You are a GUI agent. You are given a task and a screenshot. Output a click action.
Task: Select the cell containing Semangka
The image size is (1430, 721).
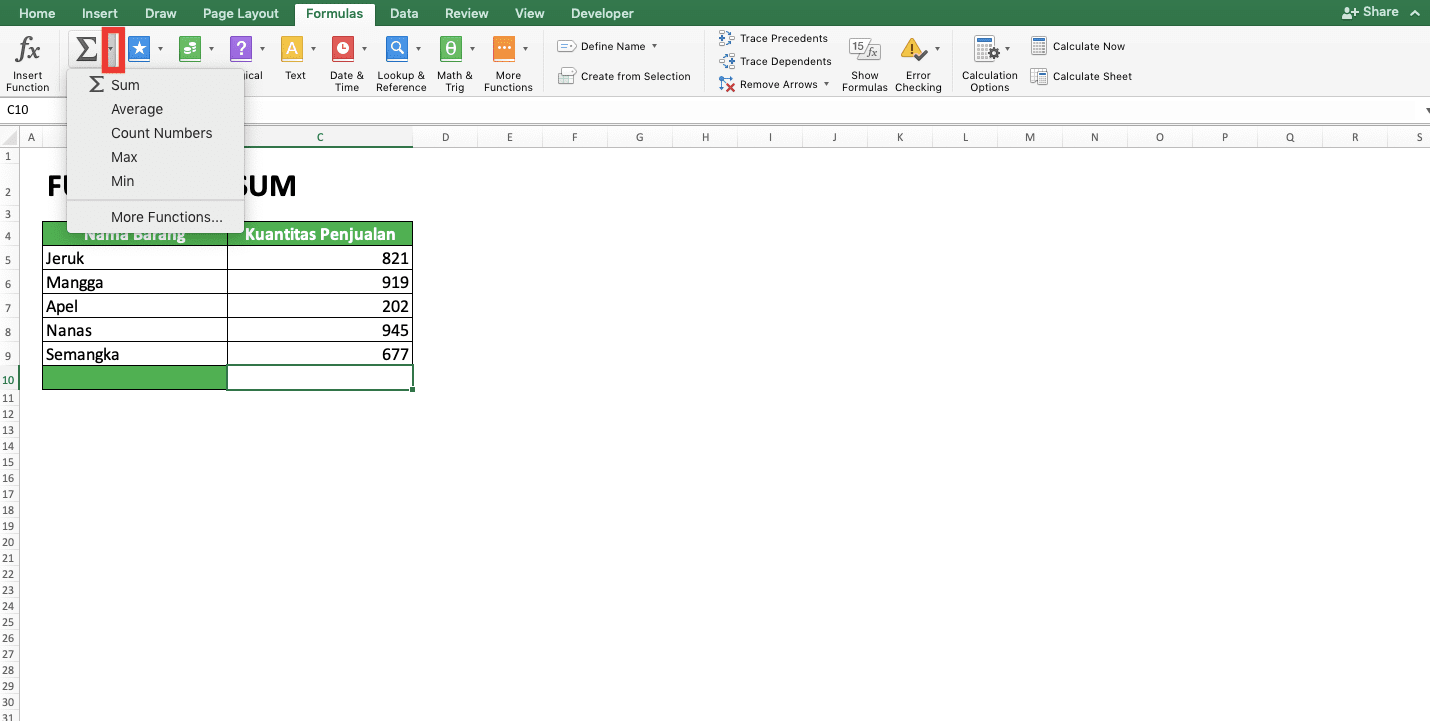pos(135,354)
